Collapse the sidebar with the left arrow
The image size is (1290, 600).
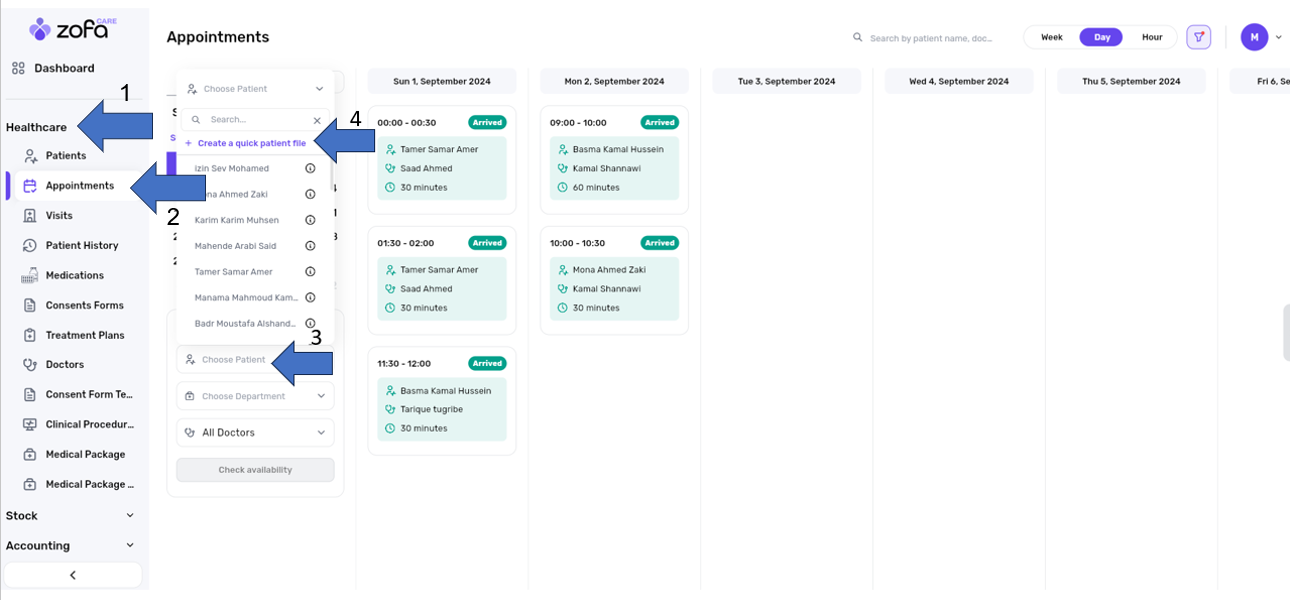pyautogui.click(x=72, y=575)
